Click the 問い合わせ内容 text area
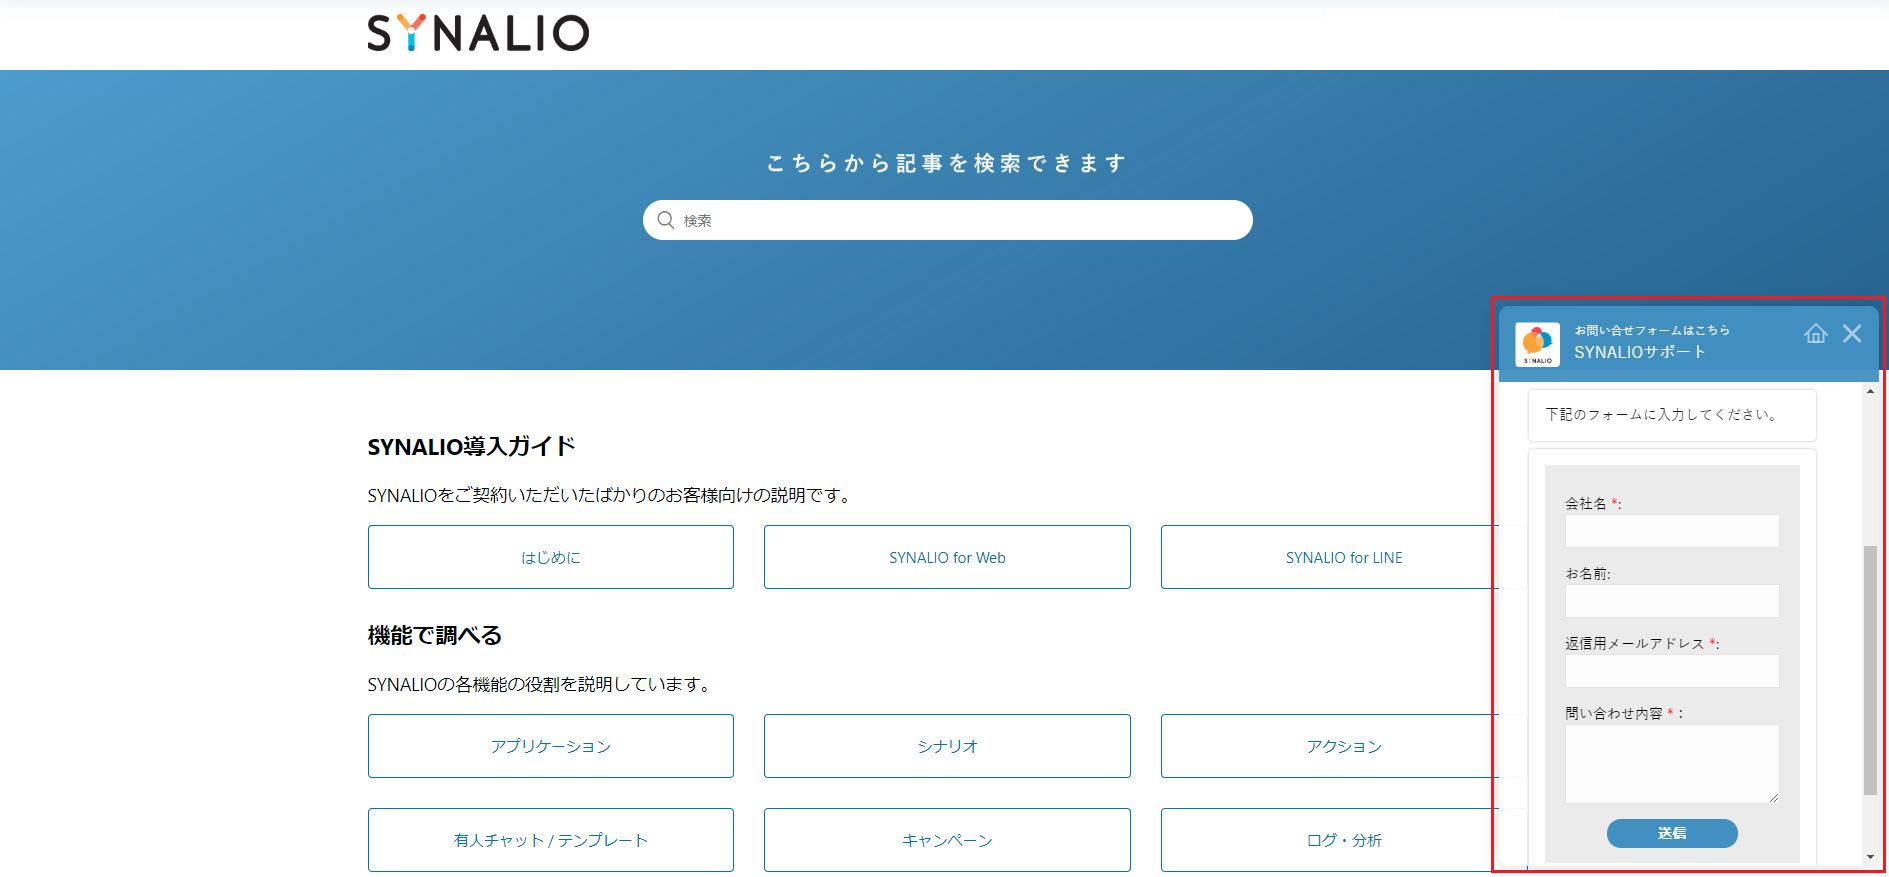Screen dimensions: 1889x877 point(1672,764)
